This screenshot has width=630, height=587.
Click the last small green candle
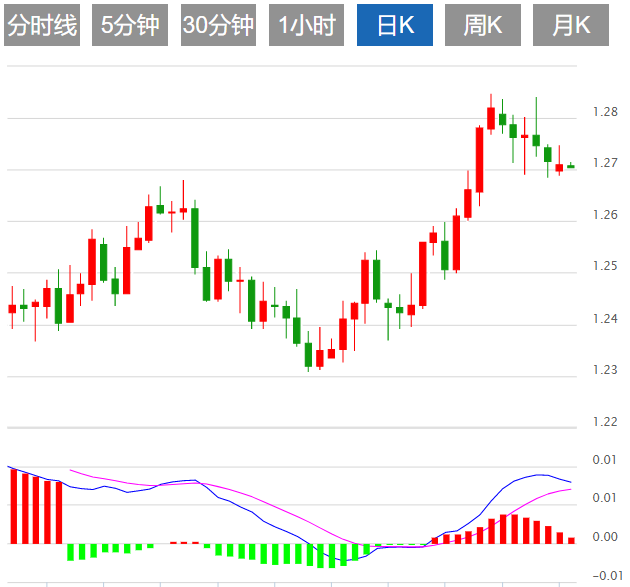click(x=571, y=166)
